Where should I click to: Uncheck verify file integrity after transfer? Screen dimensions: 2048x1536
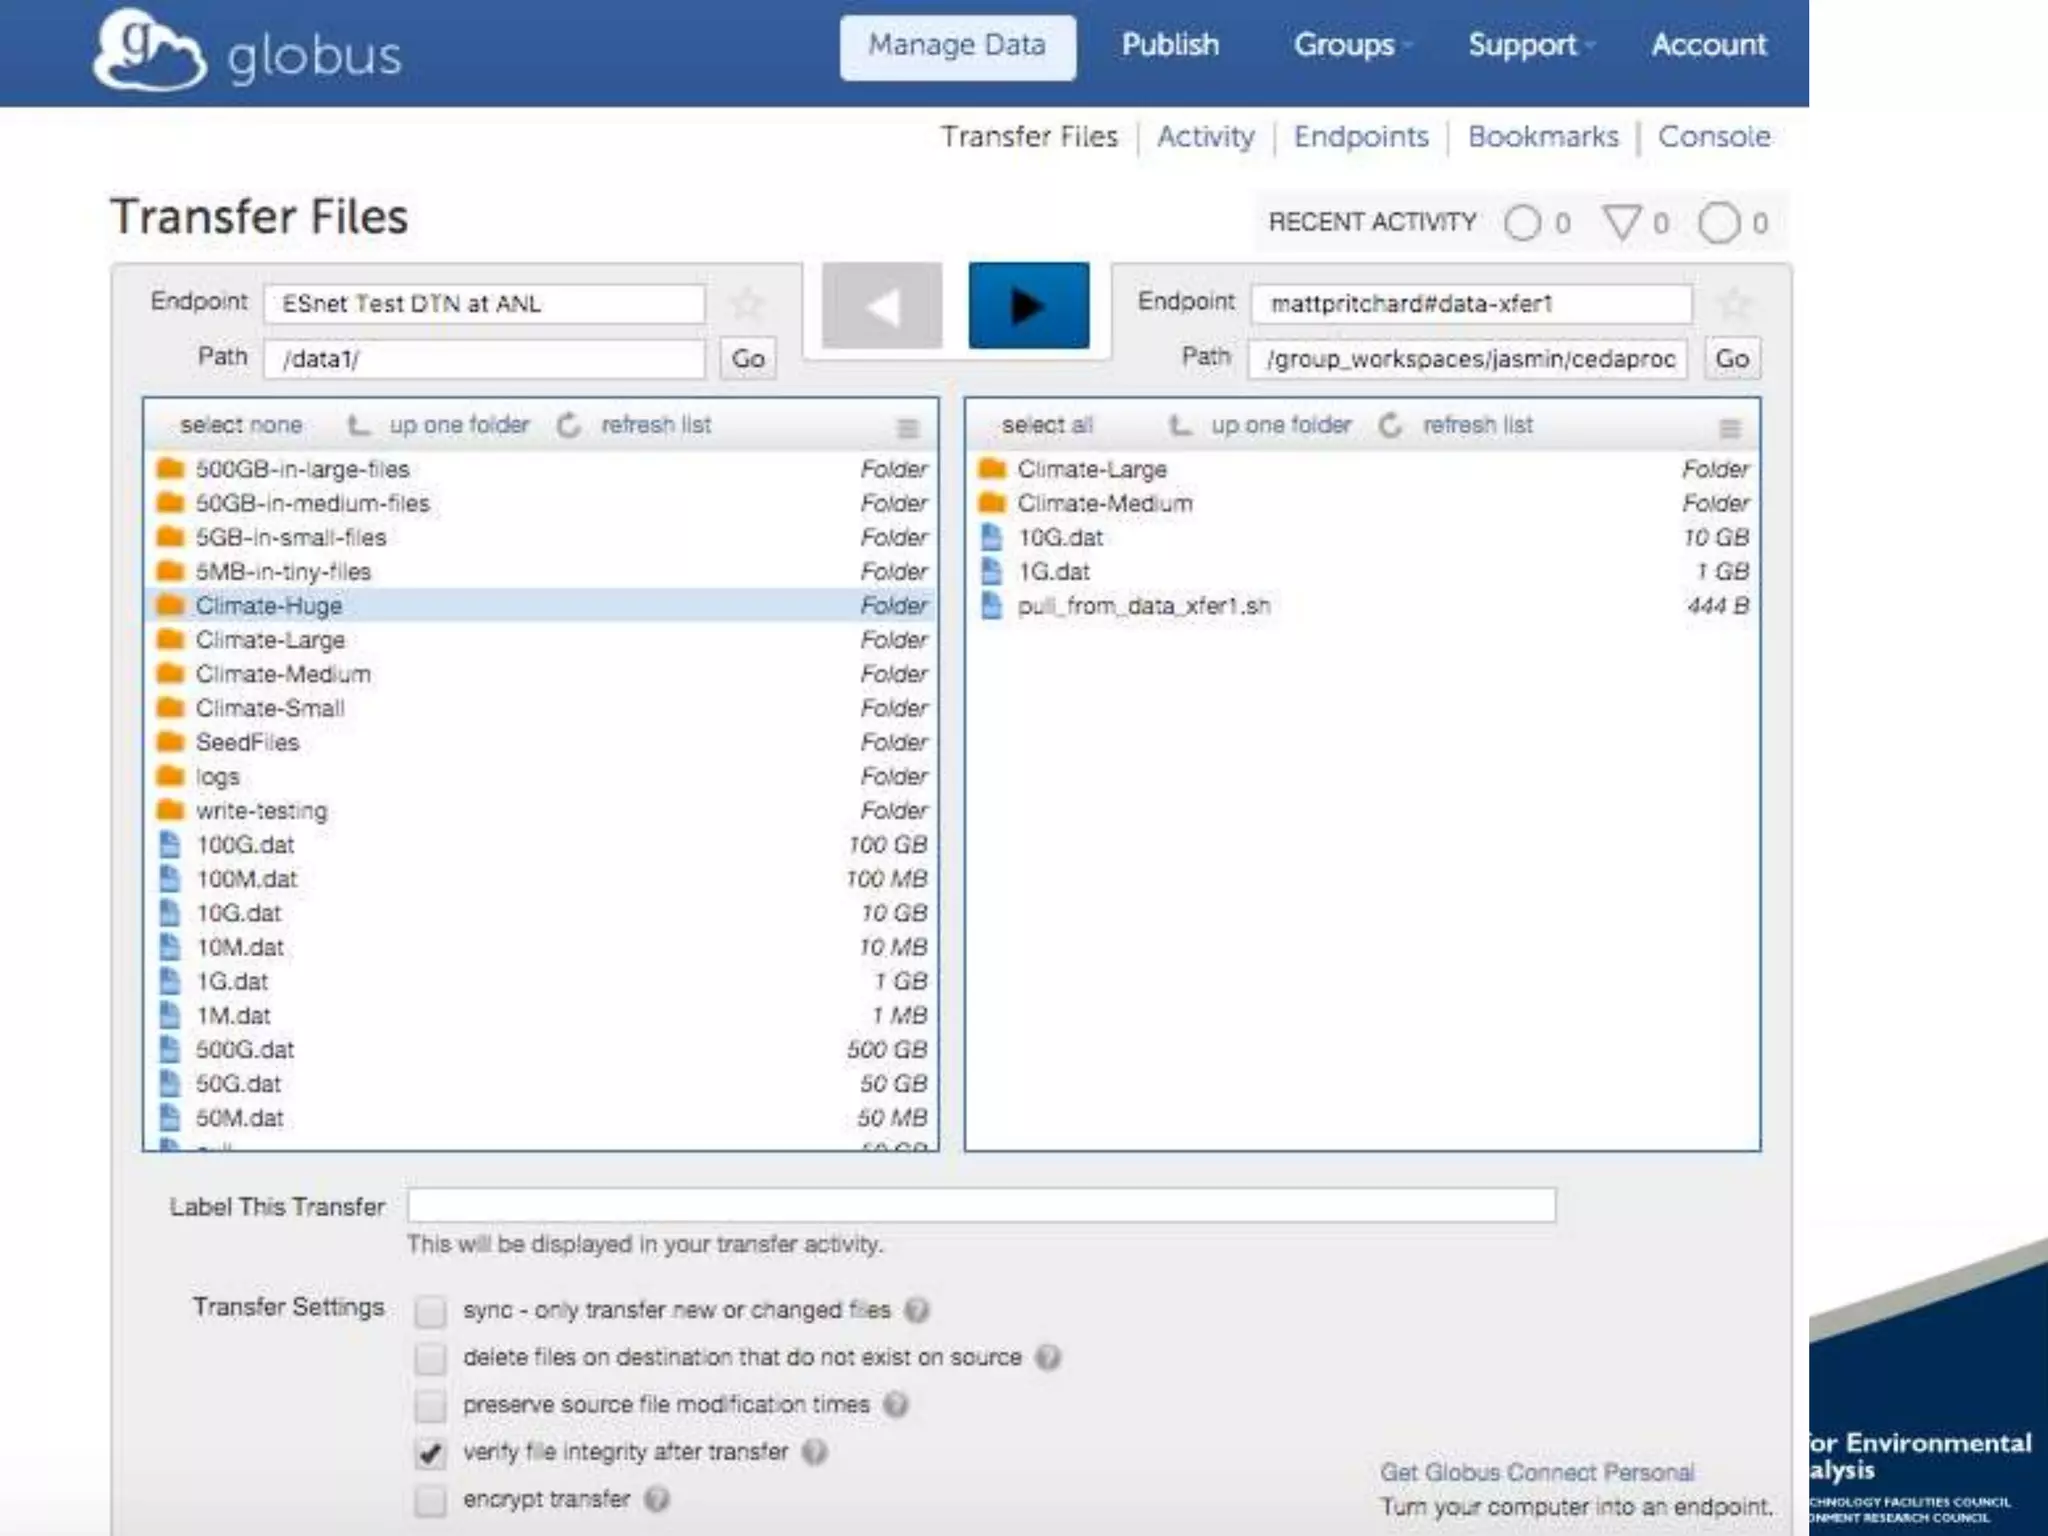pyautogui.click(x=430, y=1453)
